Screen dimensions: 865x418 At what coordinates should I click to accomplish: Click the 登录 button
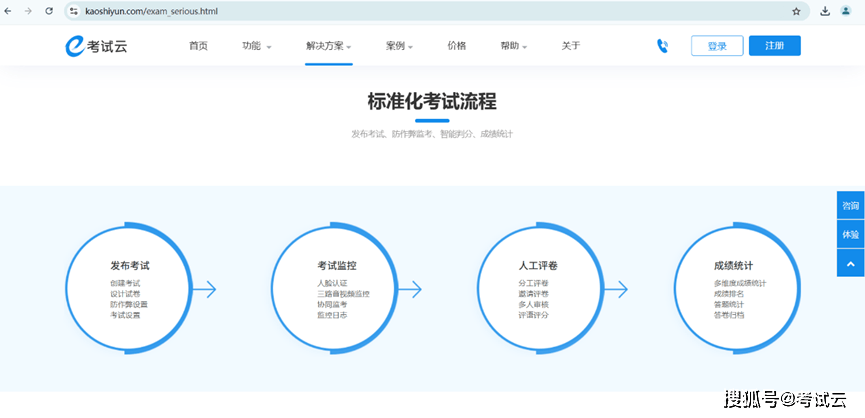coord(716,46)
